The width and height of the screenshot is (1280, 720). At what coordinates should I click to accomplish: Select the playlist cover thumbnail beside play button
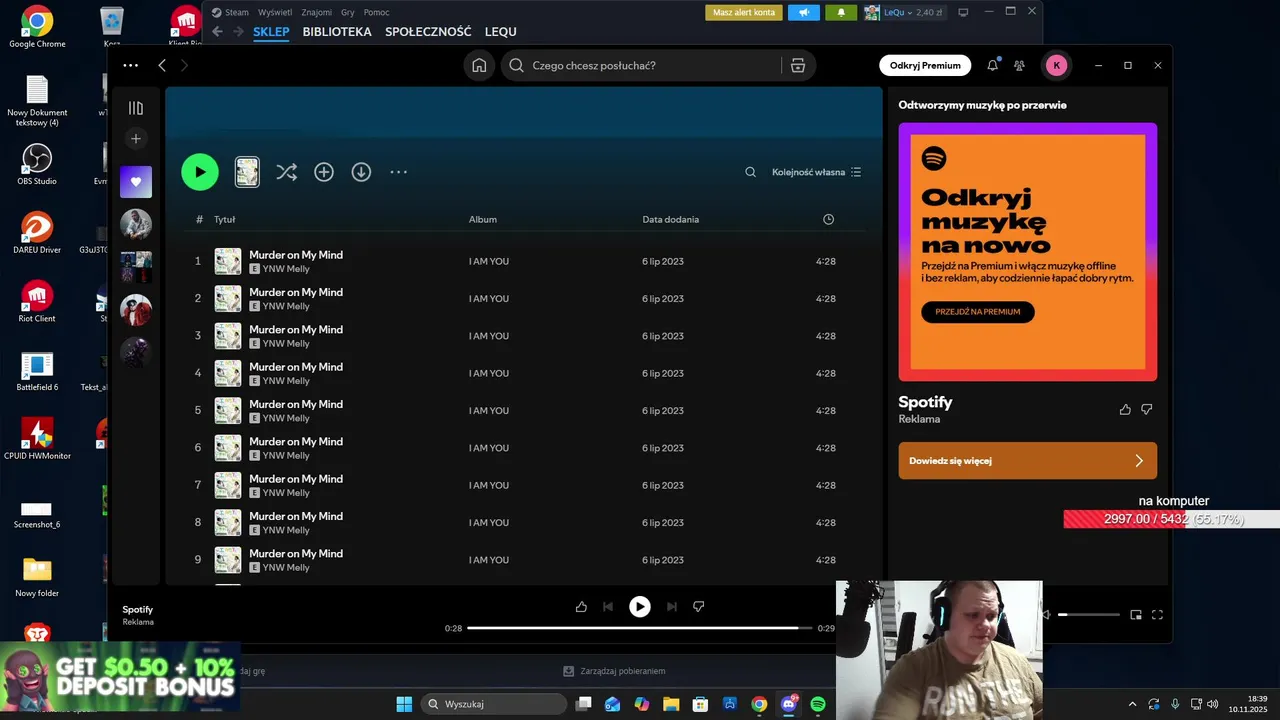tap(247, 172)
